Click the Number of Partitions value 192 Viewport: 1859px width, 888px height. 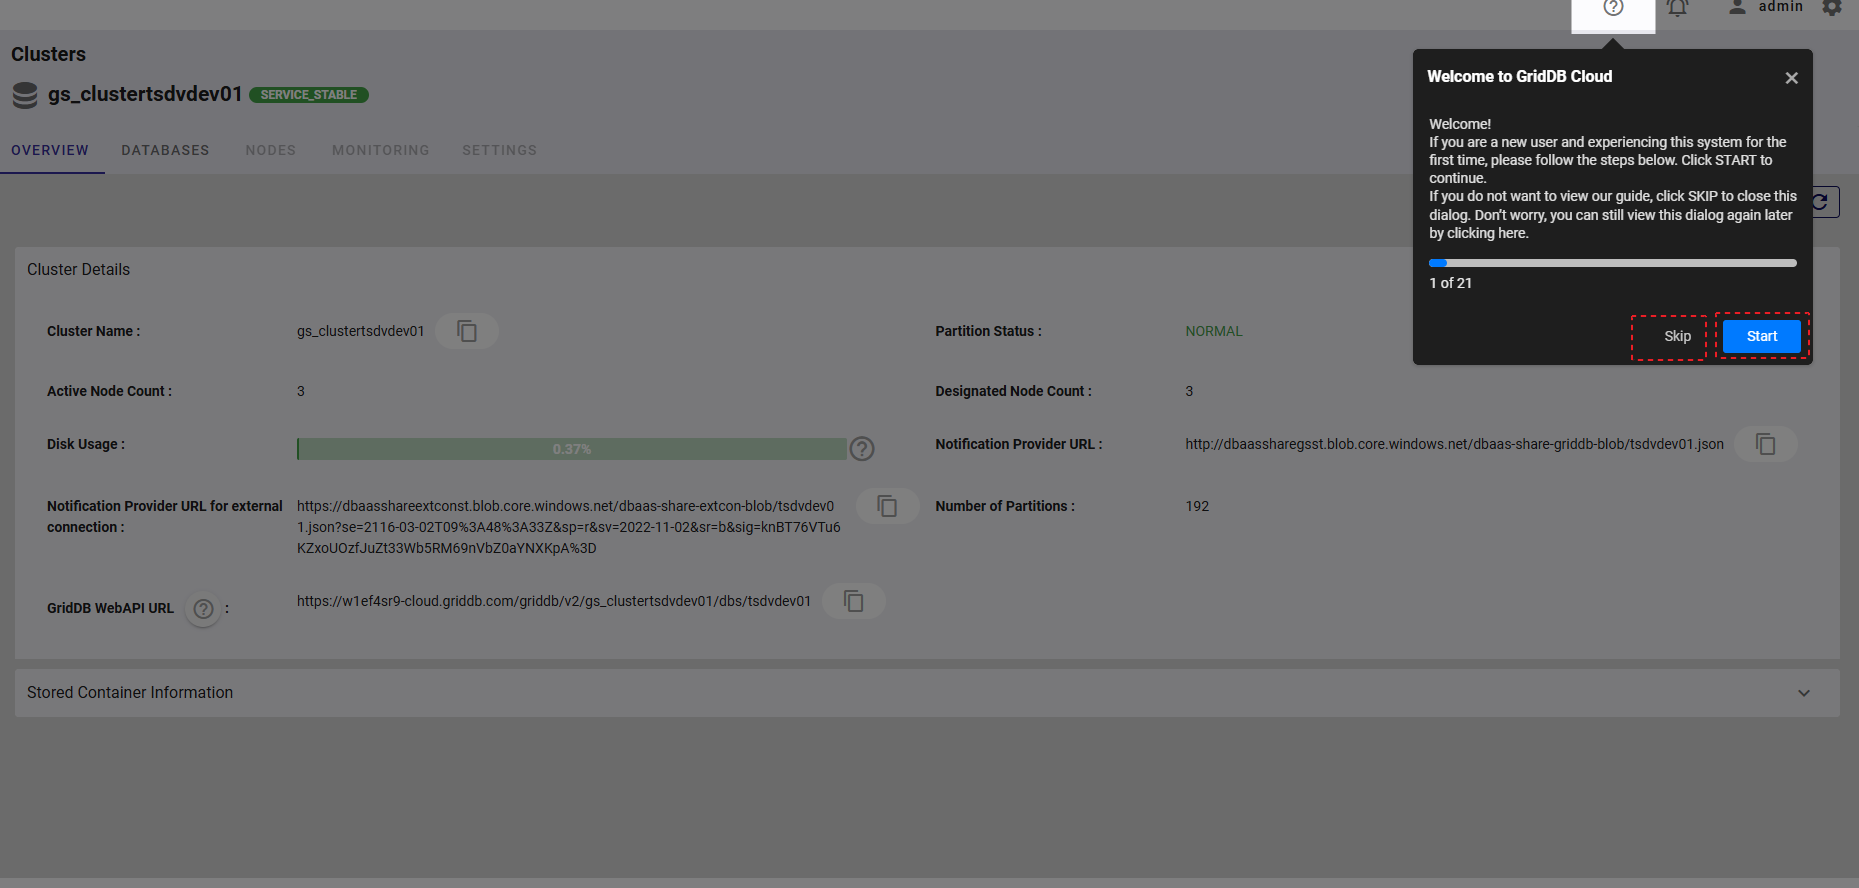coord(1197,506)
